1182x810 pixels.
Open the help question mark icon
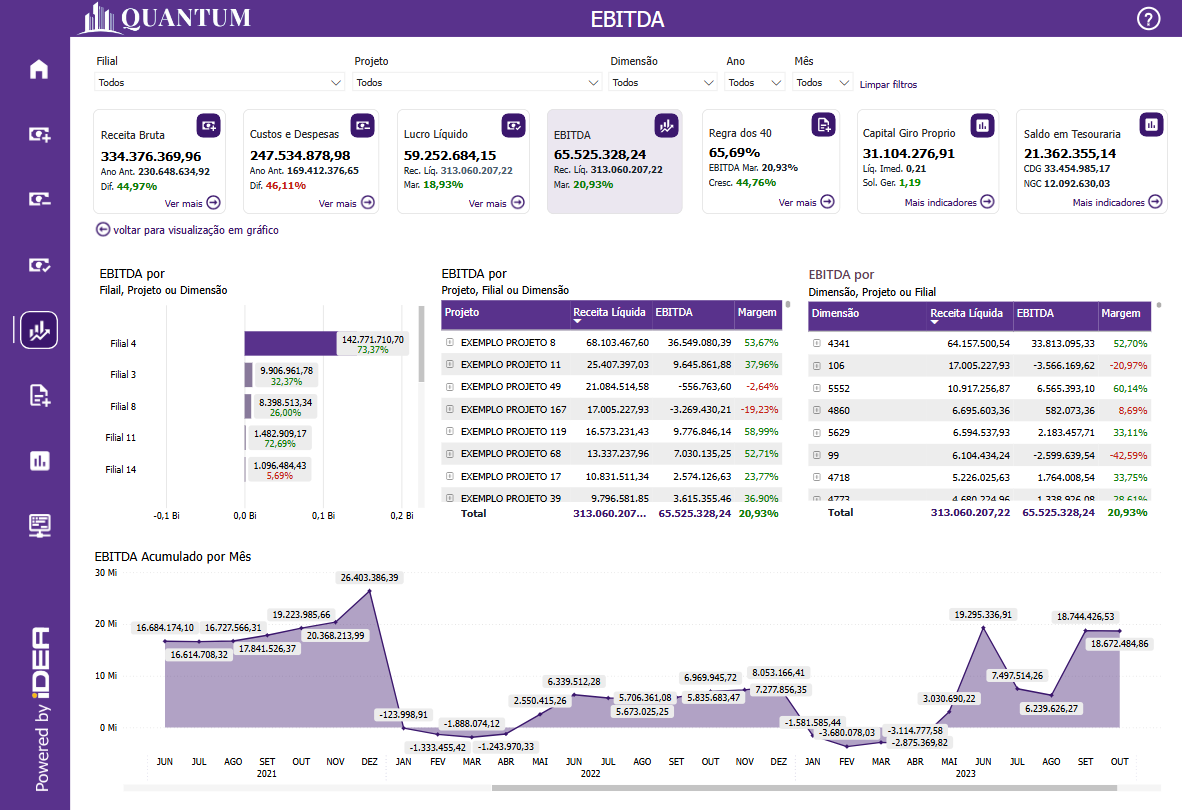click(x=1149, y=18)
